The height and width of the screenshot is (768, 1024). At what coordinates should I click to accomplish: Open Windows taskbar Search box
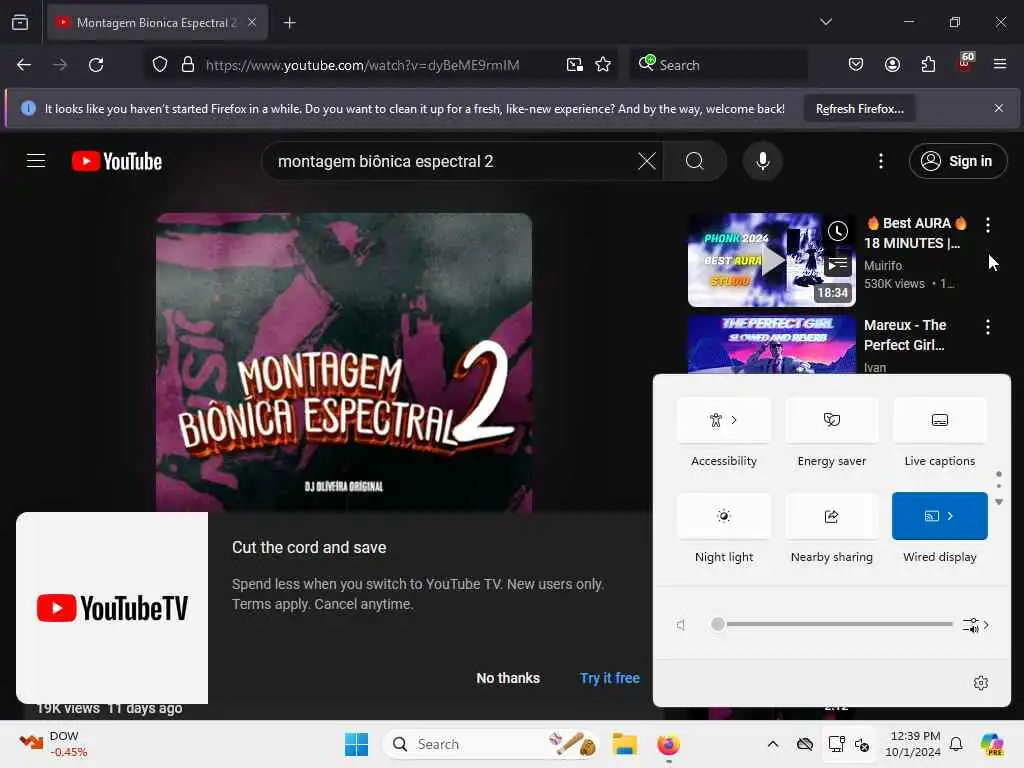(490, 744)
